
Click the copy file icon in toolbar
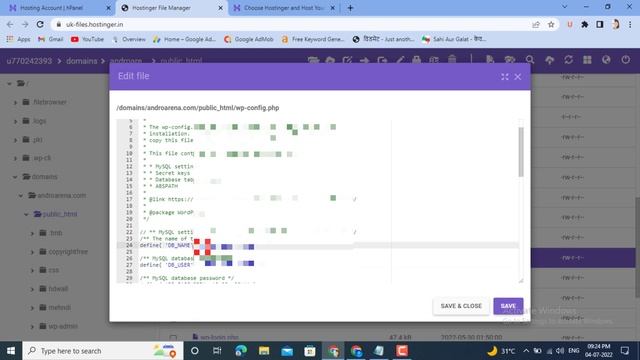click(382, 60)
